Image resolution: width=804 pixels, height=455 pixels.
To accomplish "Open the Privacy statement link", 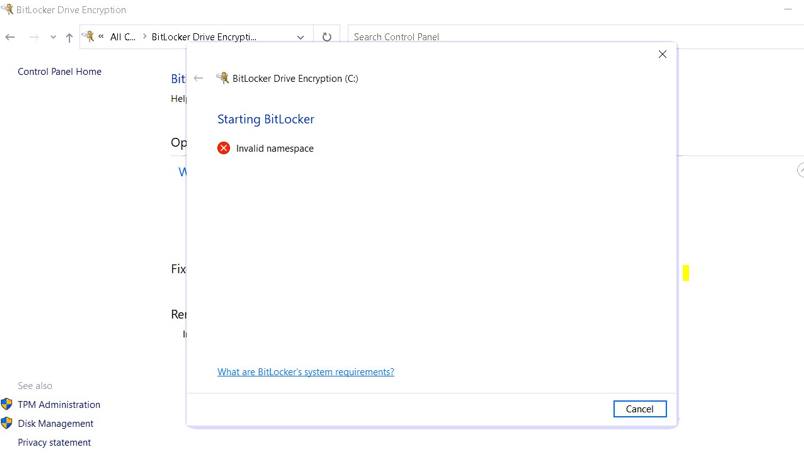I will tap(54, 443).
